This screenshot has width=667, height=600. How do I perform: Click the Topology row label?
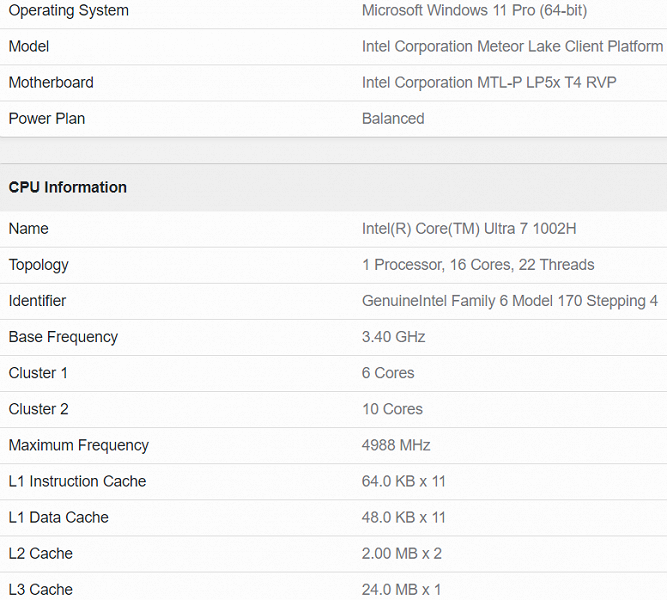(39, 265)
